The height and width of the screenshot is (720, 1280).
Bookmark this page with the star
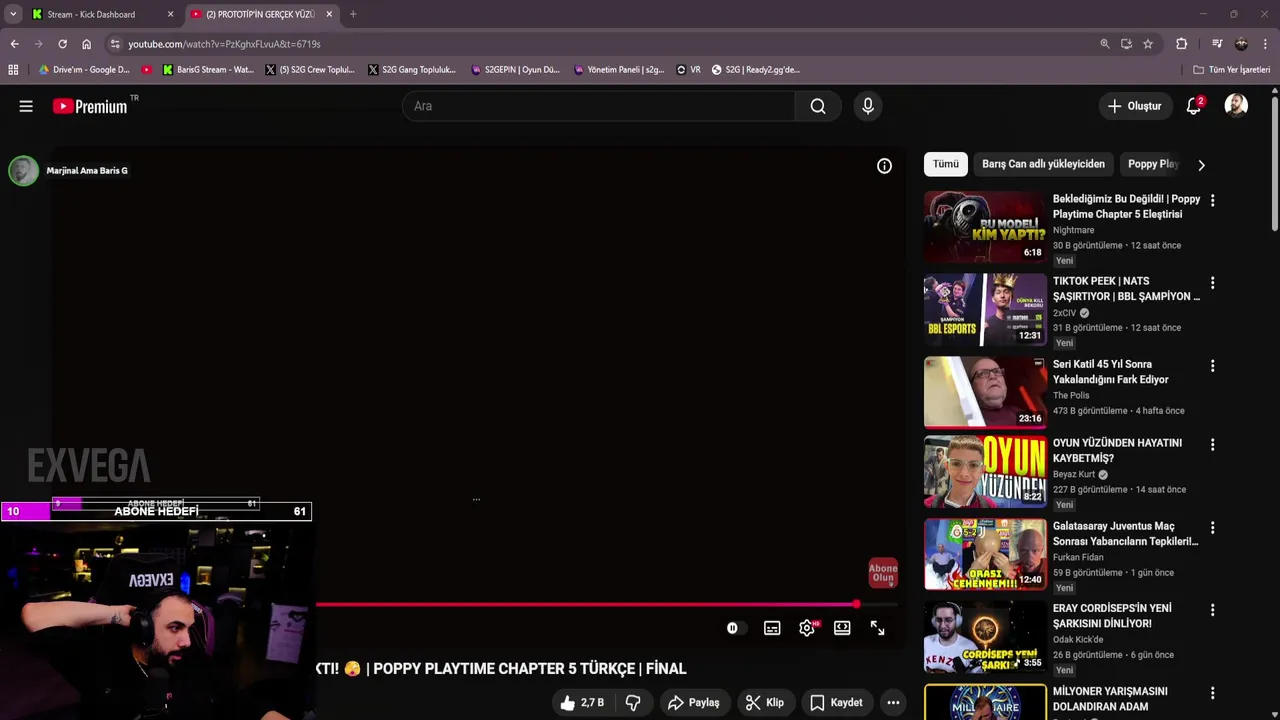tap(1148, 44)
